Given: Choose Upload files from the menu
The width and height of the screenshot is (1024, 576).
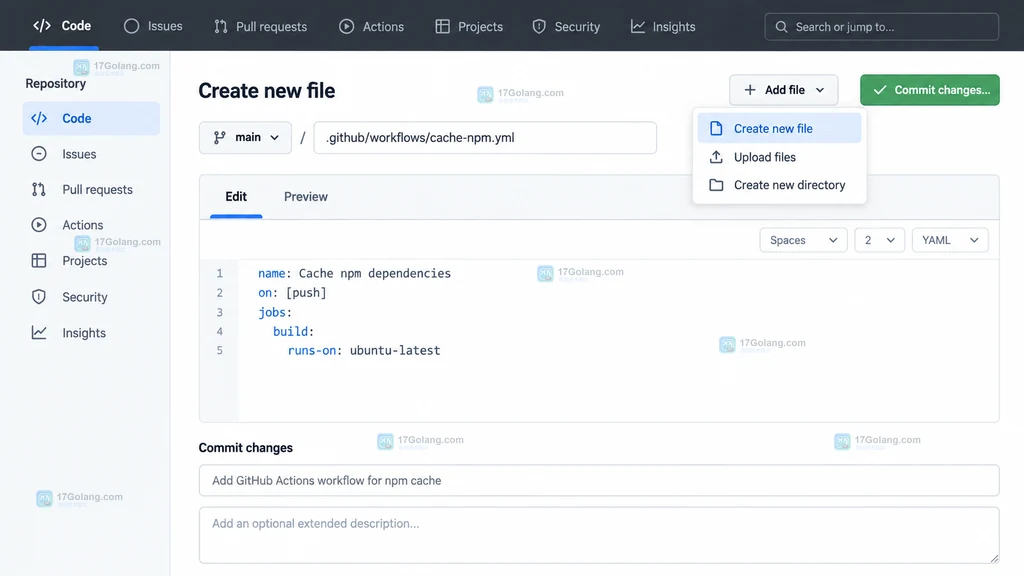Looking at the screenshot, I should (x=779, y=157).
